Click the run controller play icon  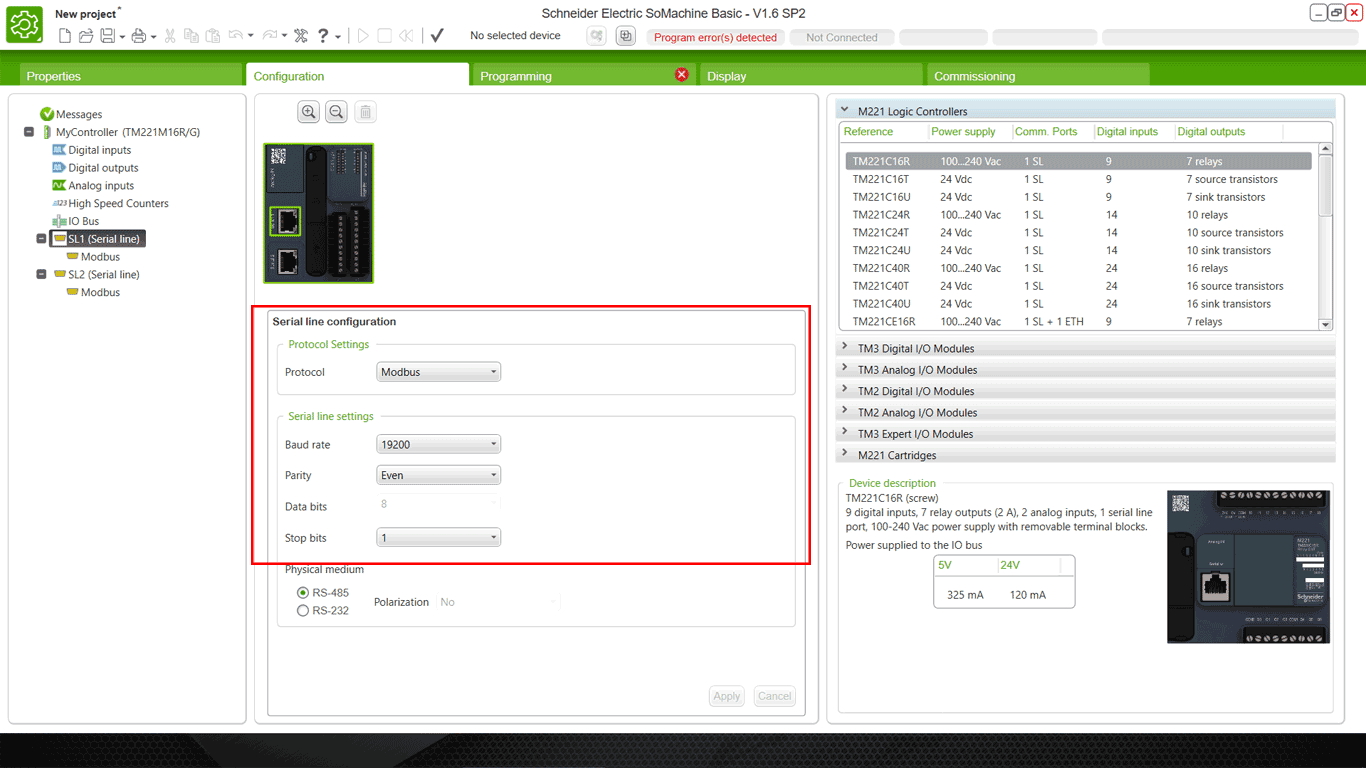coord(363,36)
